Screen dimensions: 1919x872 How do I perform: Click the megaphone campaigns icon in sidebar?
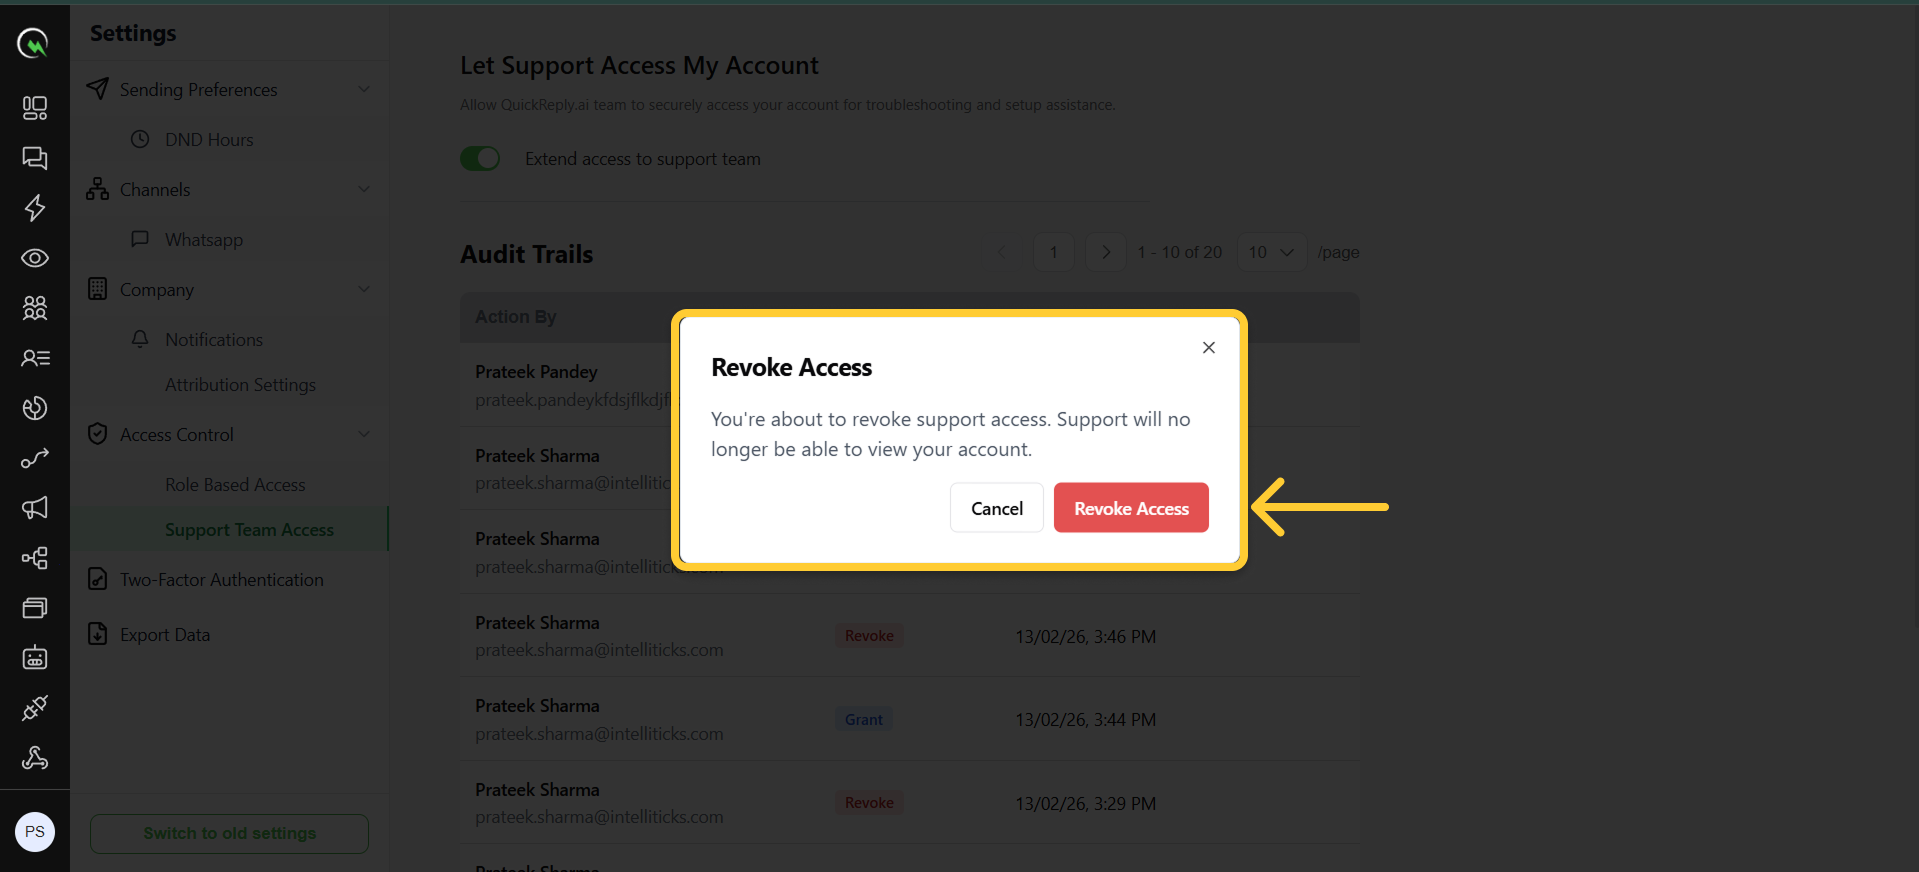[35, 508]
